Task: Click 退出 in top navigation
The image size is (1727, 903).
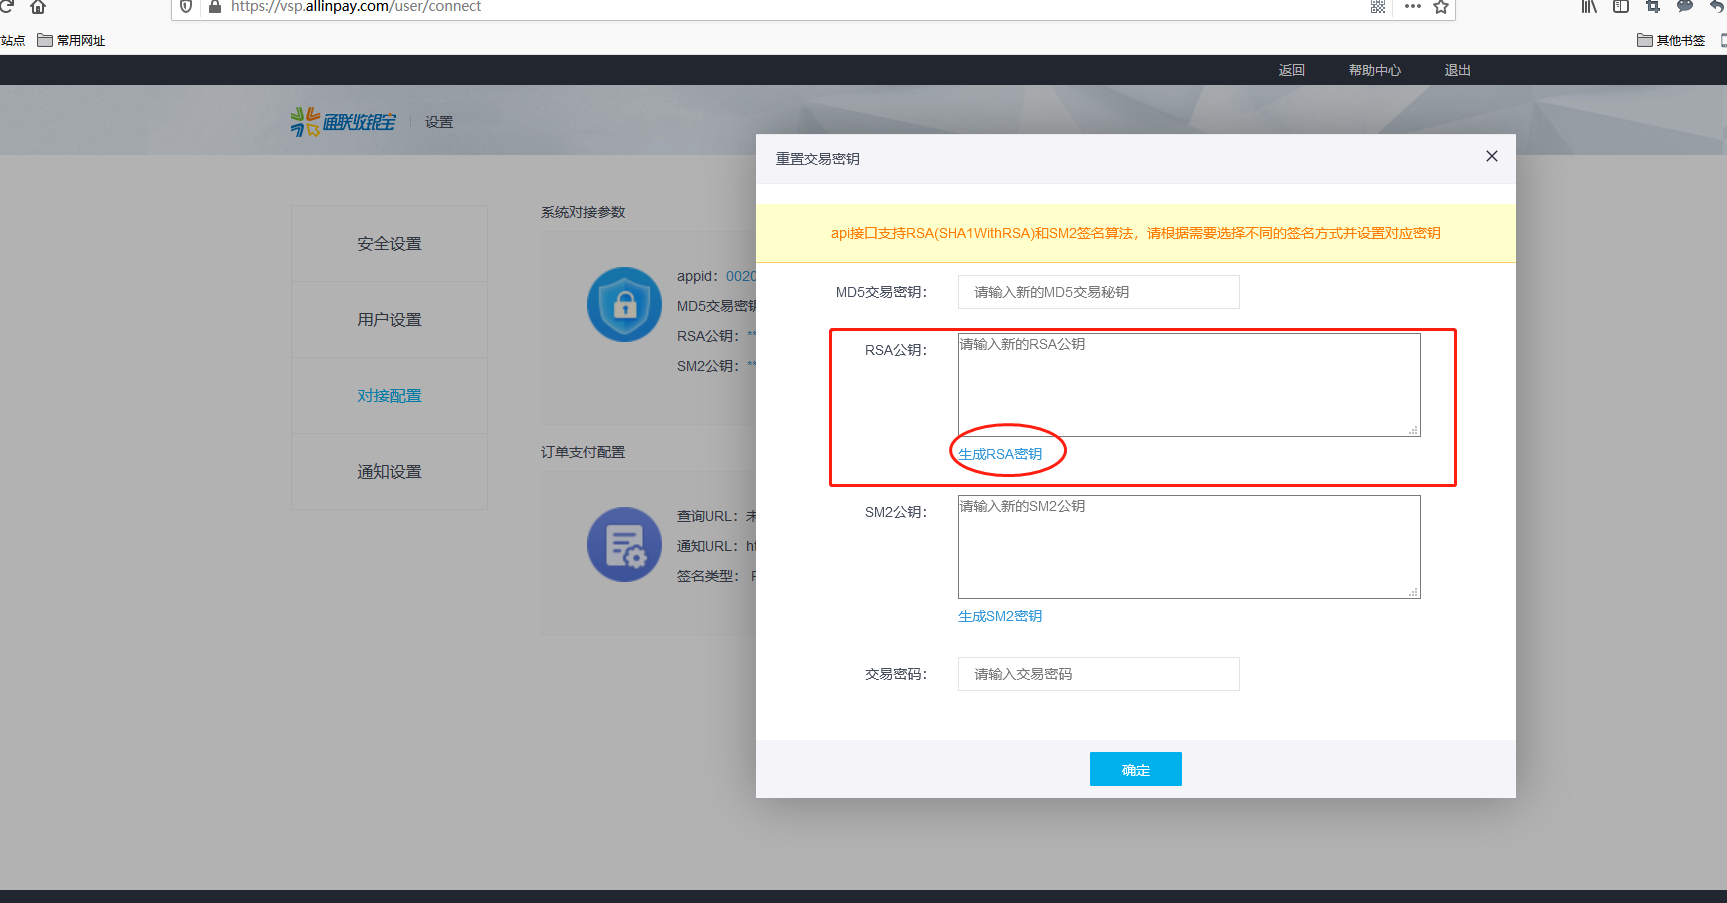Action: point(1457,70)
